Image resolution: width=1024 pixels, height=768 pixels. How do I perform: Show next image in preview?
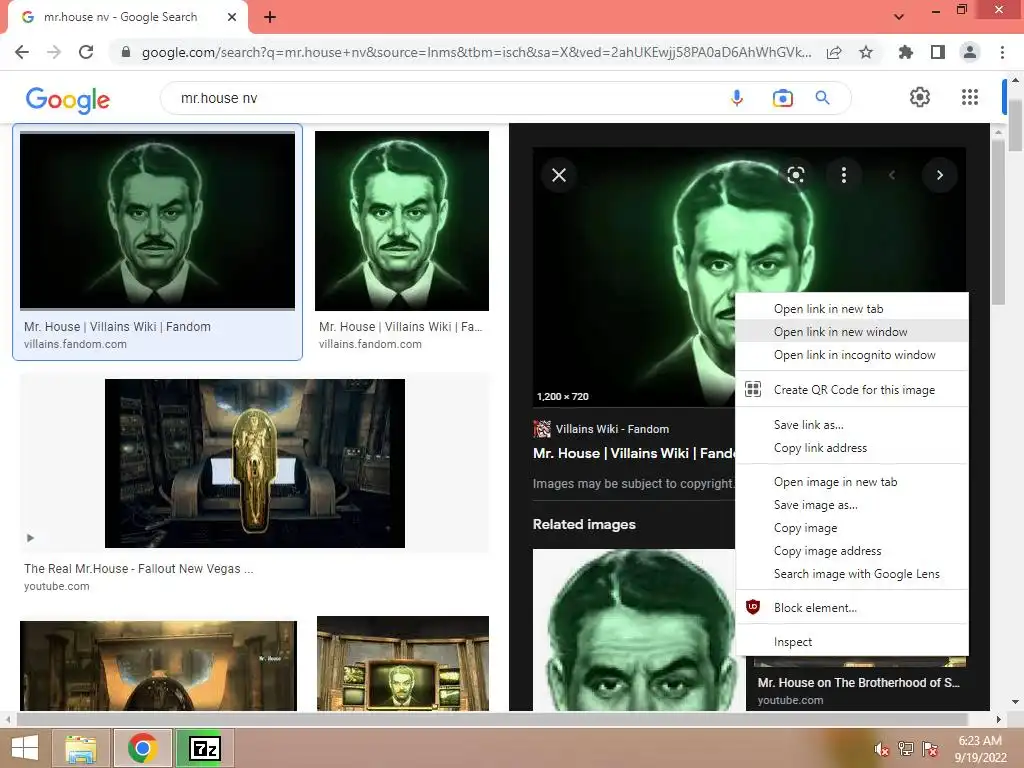coord(940,175)
